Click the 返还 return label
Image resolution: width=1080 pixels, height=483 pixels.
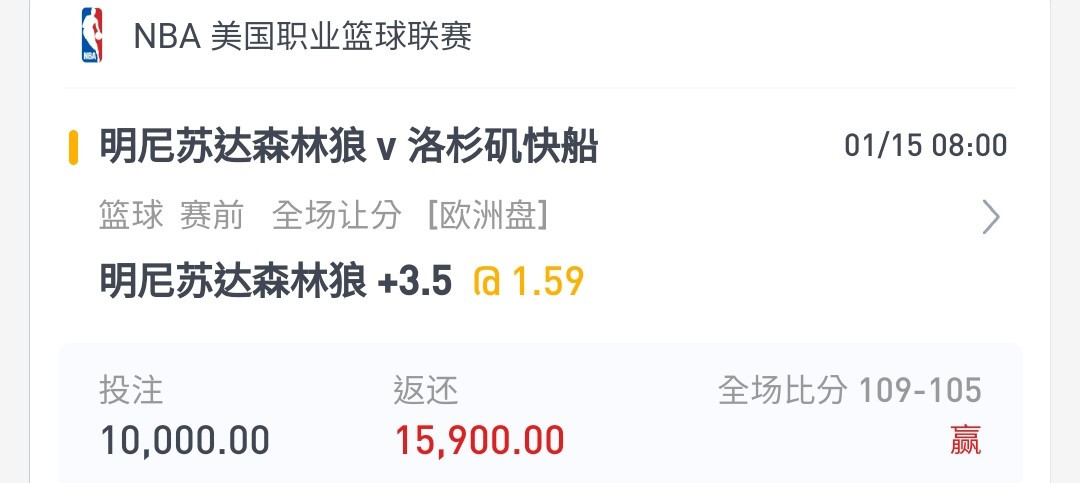(x=426, y=390)
